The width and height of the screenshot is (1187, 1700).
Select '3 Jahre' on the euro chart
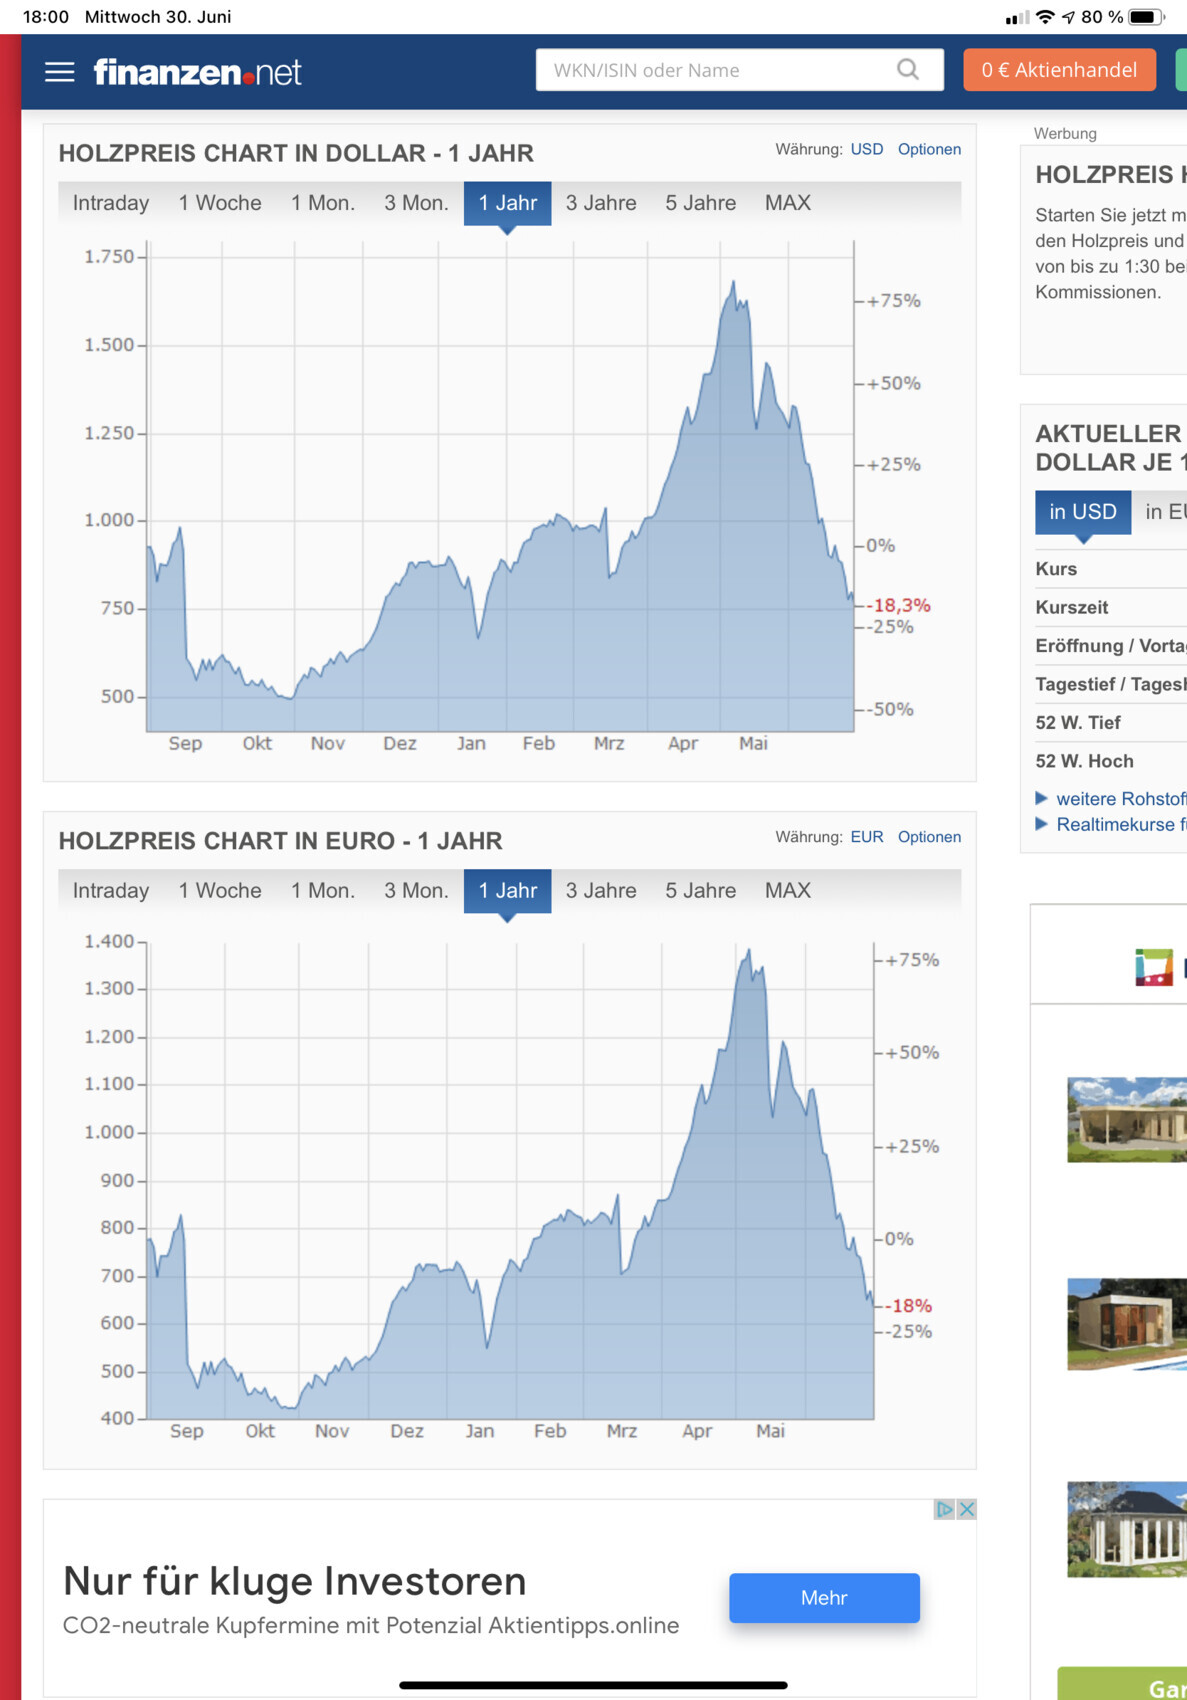tap(600, 890)
